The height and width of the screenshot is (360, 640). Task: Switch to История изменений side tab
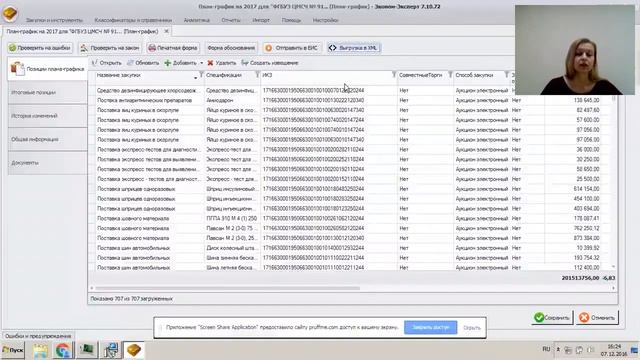(47, 116)
